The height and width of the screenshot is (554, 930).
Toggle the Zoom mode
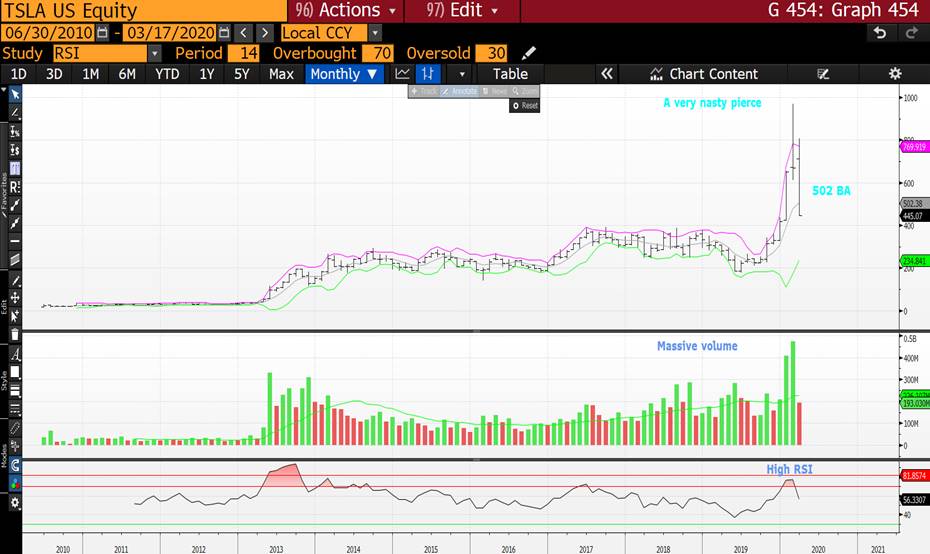point(525,91)
